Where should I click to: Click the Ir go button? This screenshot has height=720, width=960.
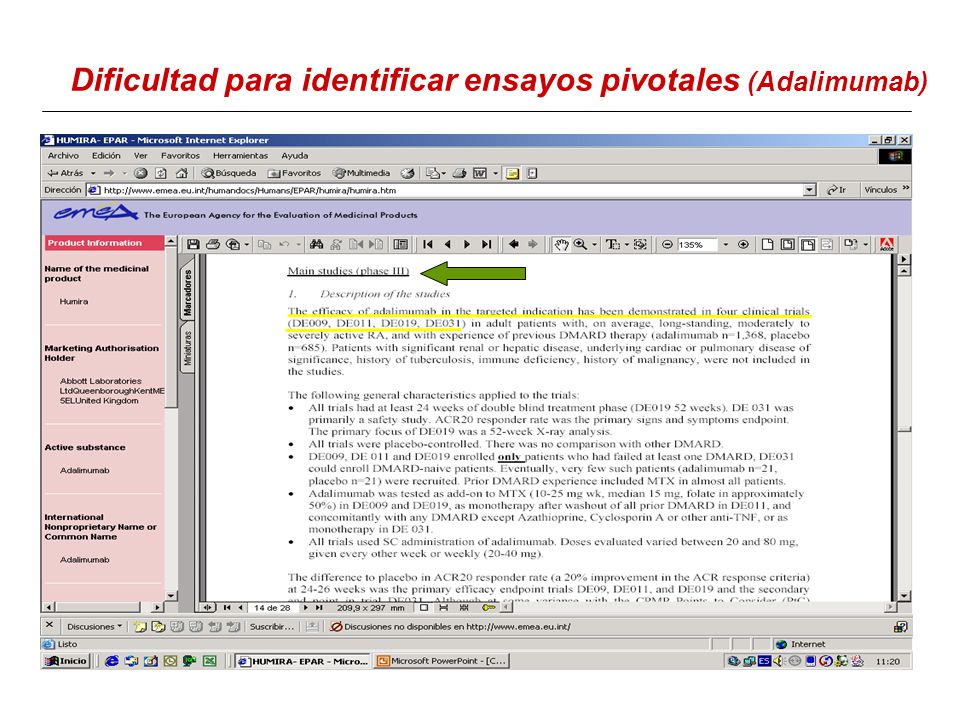[836, 190]
